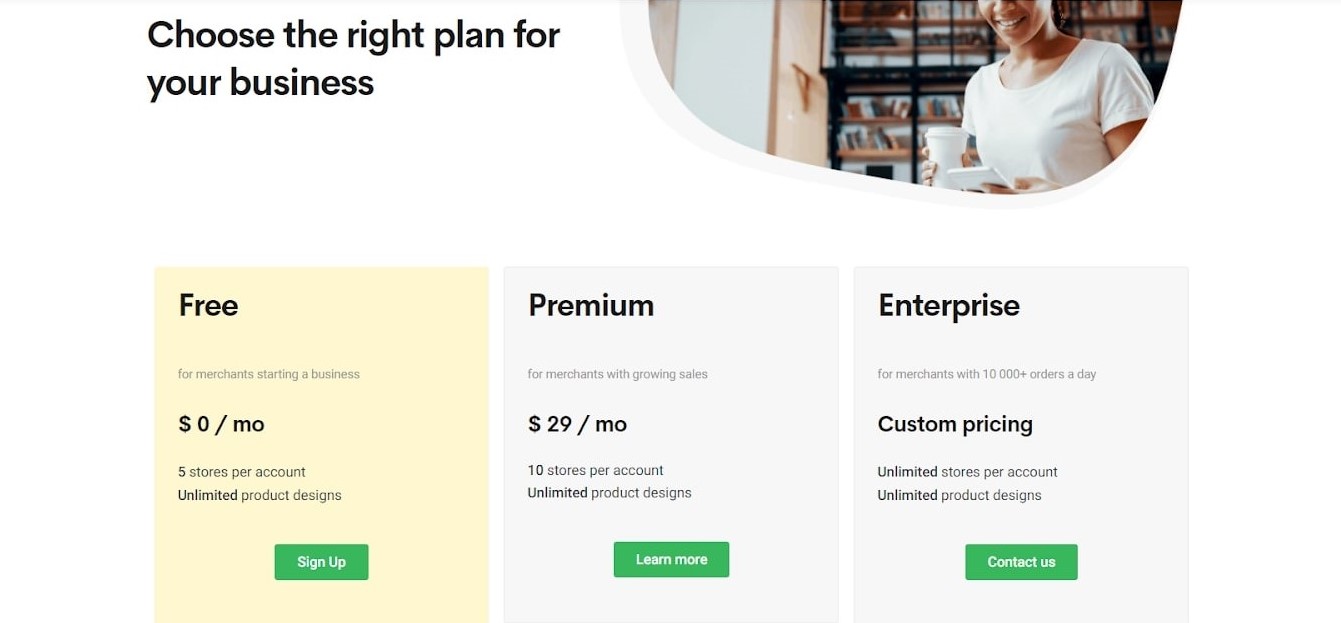
Task: Click 'for merchants with growing sales' subtitle
Action: point(617,374)
